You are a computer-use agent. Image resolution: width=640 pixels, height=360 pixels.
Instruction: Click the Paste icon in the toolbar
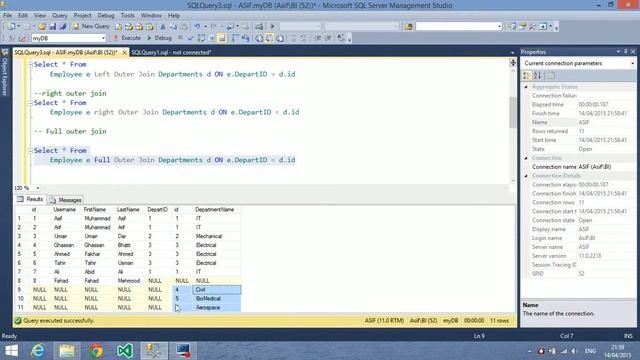184,27
